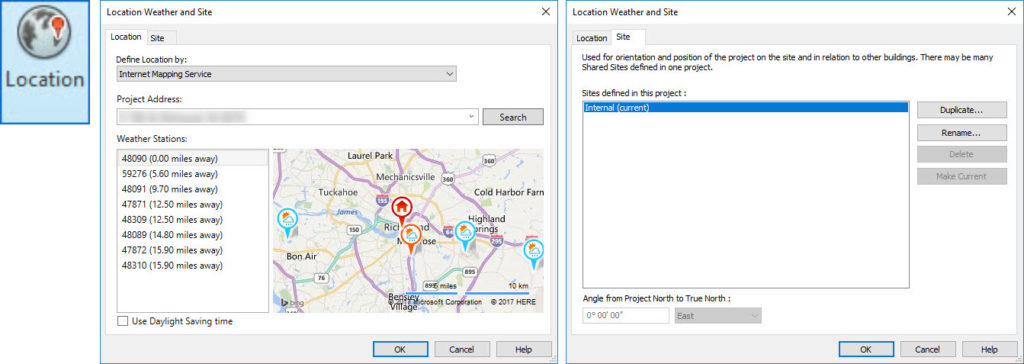Open the East direction dropdown in Site tab
Image resolution: width=1024 pixels, height=364 pixels.
click(718, 316)
